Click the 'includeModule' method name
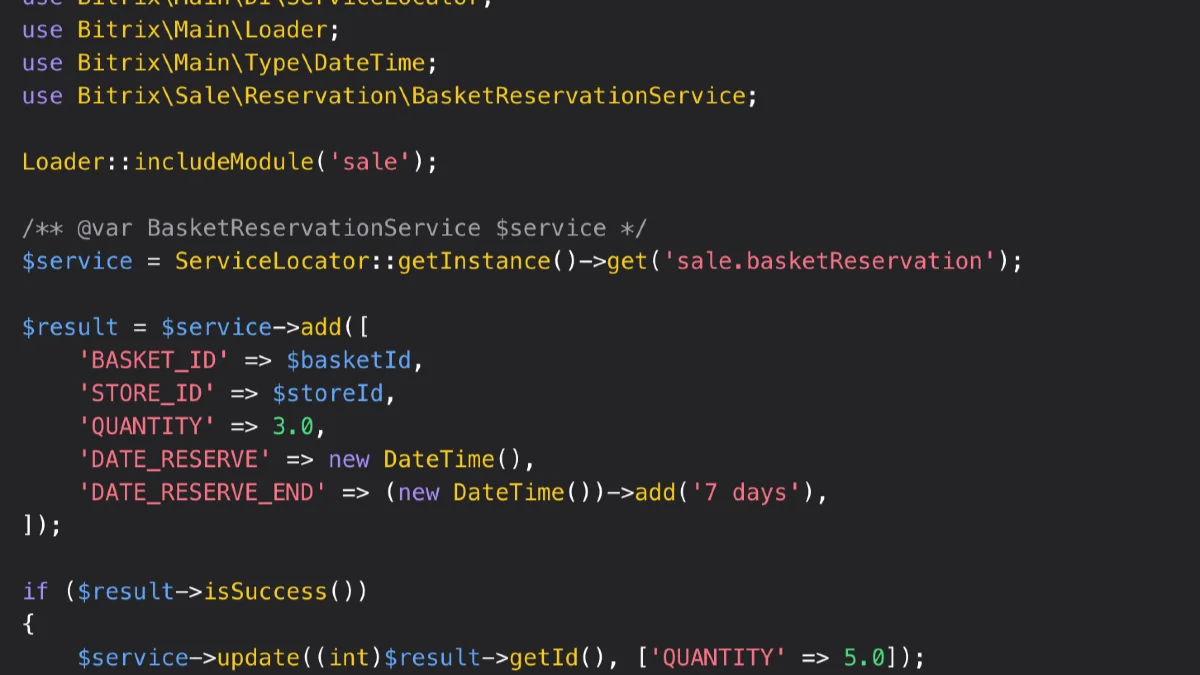Viewport: 1200px width, 675px height. pos(223,162)
